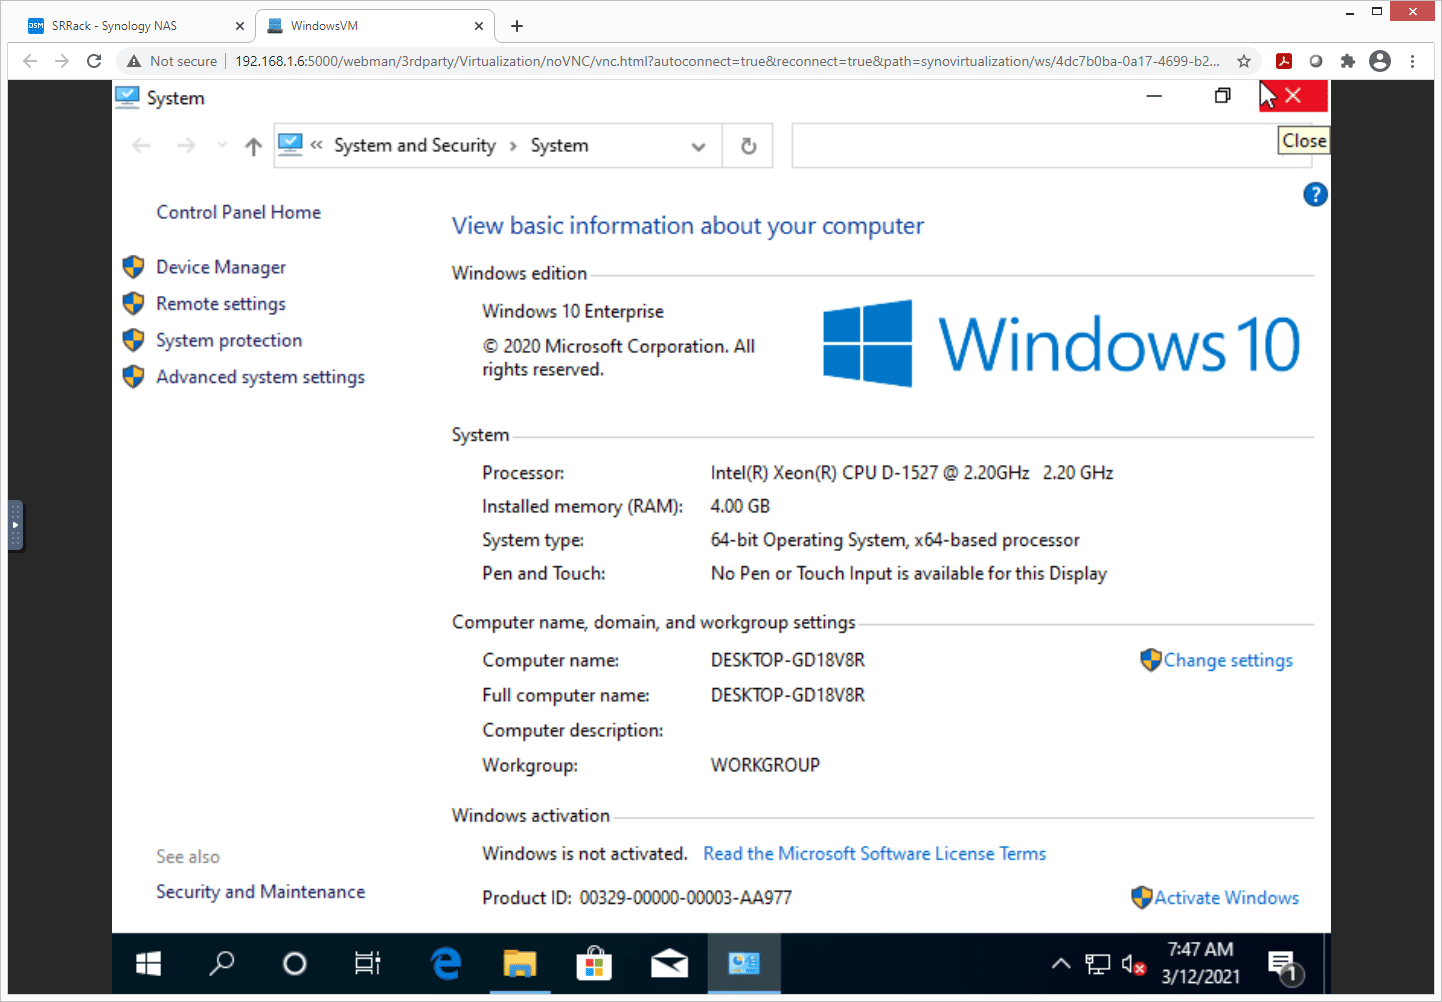Click the 4.00 GB installed memory value

coord(740,506)
